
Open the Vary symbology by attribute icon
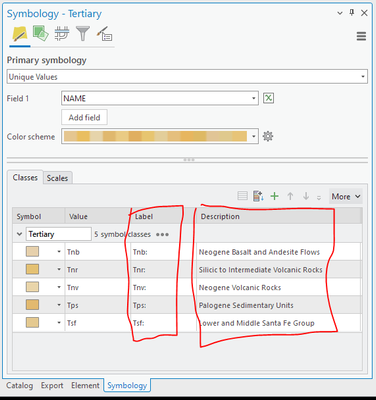41,34
